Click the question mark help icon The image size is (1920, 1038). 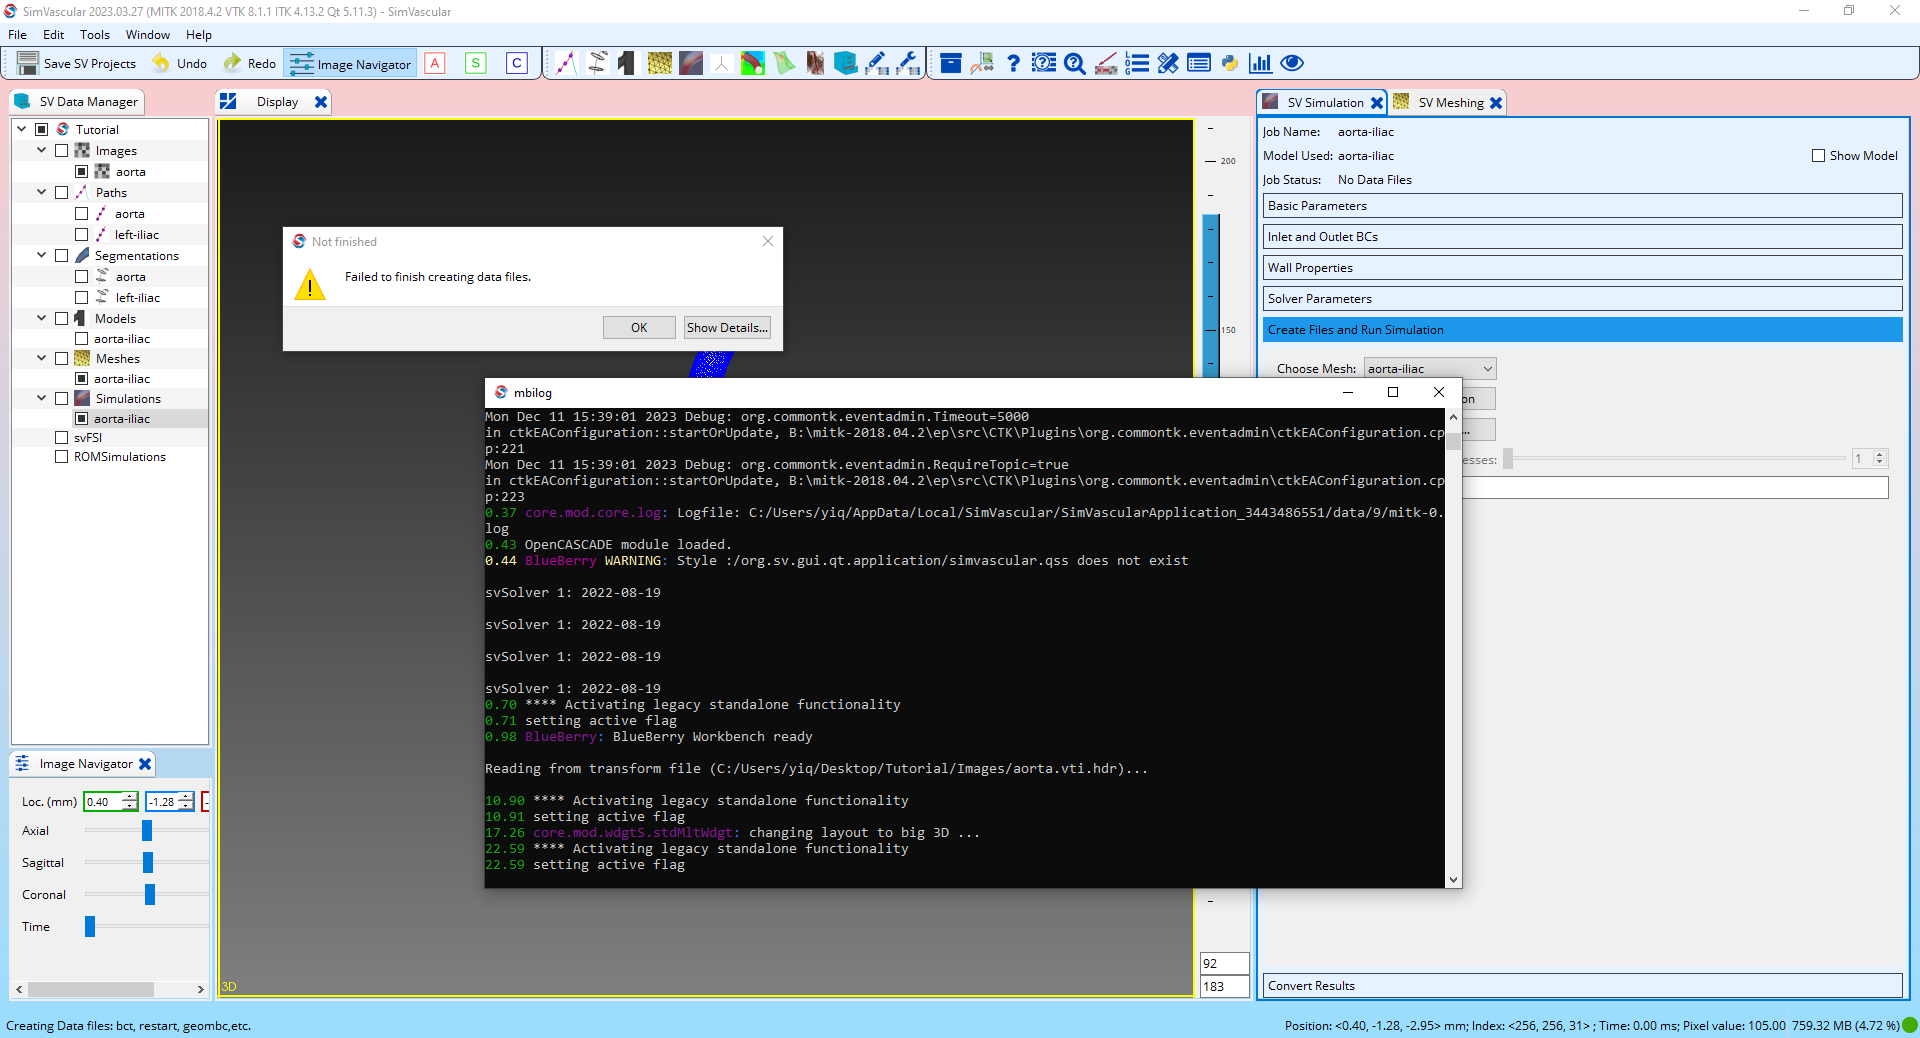1013,63
